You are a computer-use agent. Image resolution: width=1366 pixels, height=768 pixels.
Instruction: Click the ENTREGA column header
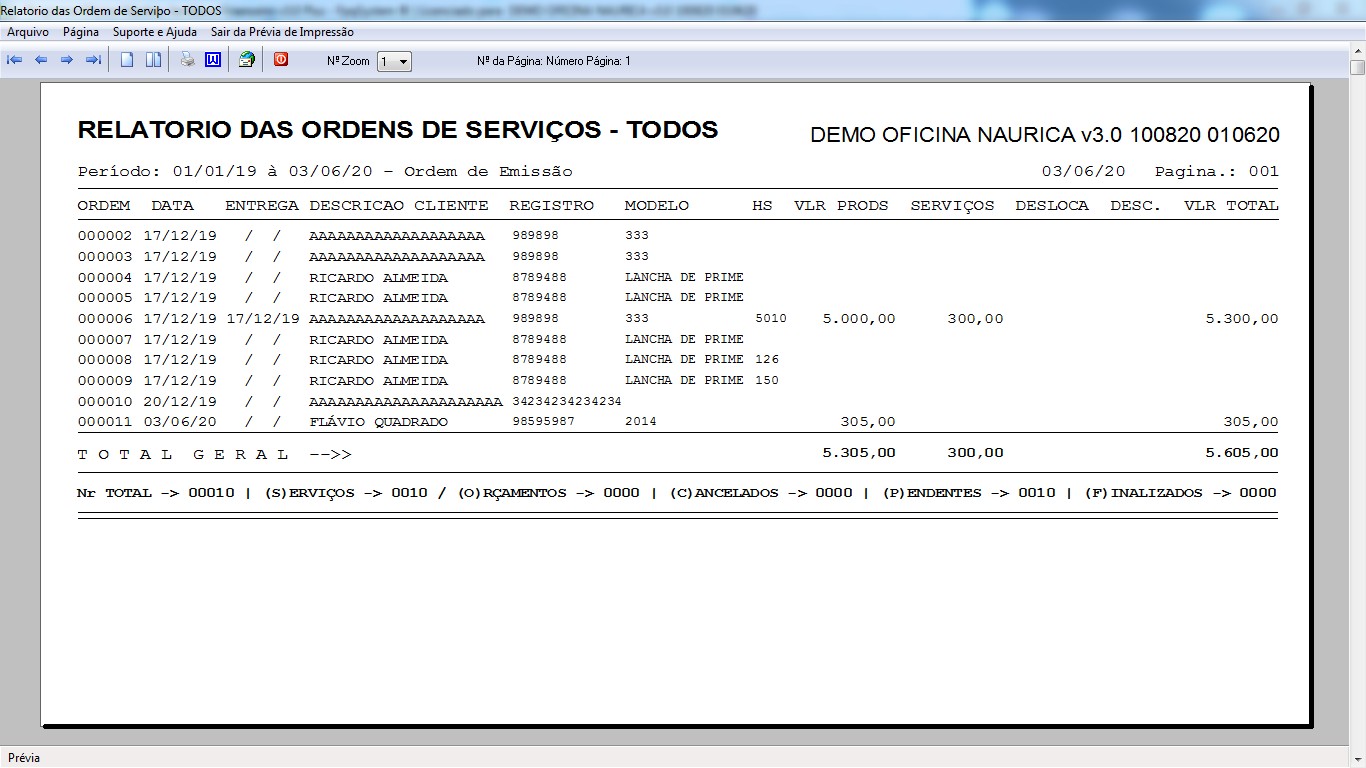click(262, 205)
